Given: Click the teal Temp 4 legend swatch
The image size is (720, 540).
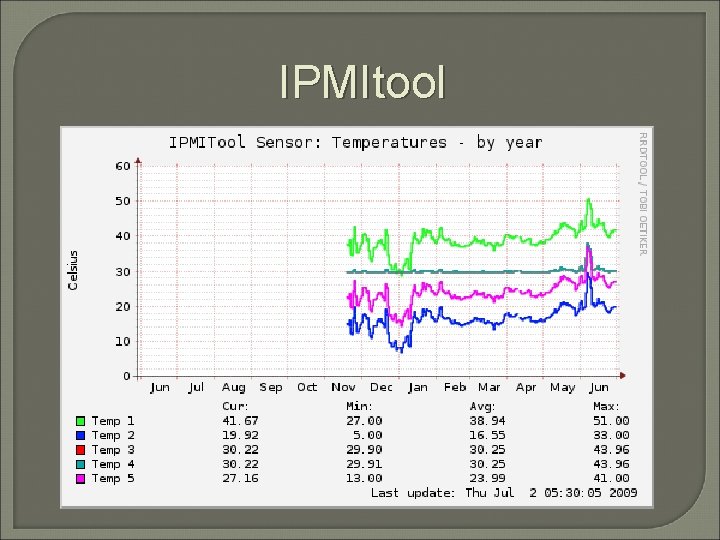Looking at the screenshot, I should [x=80, y=464].
